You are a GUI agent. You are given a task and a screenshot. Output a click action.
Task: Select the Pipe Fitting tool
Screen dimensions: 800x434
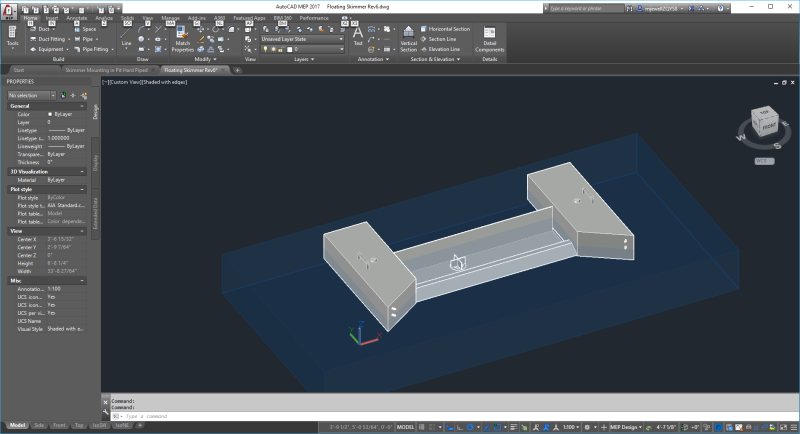point(93,49)
